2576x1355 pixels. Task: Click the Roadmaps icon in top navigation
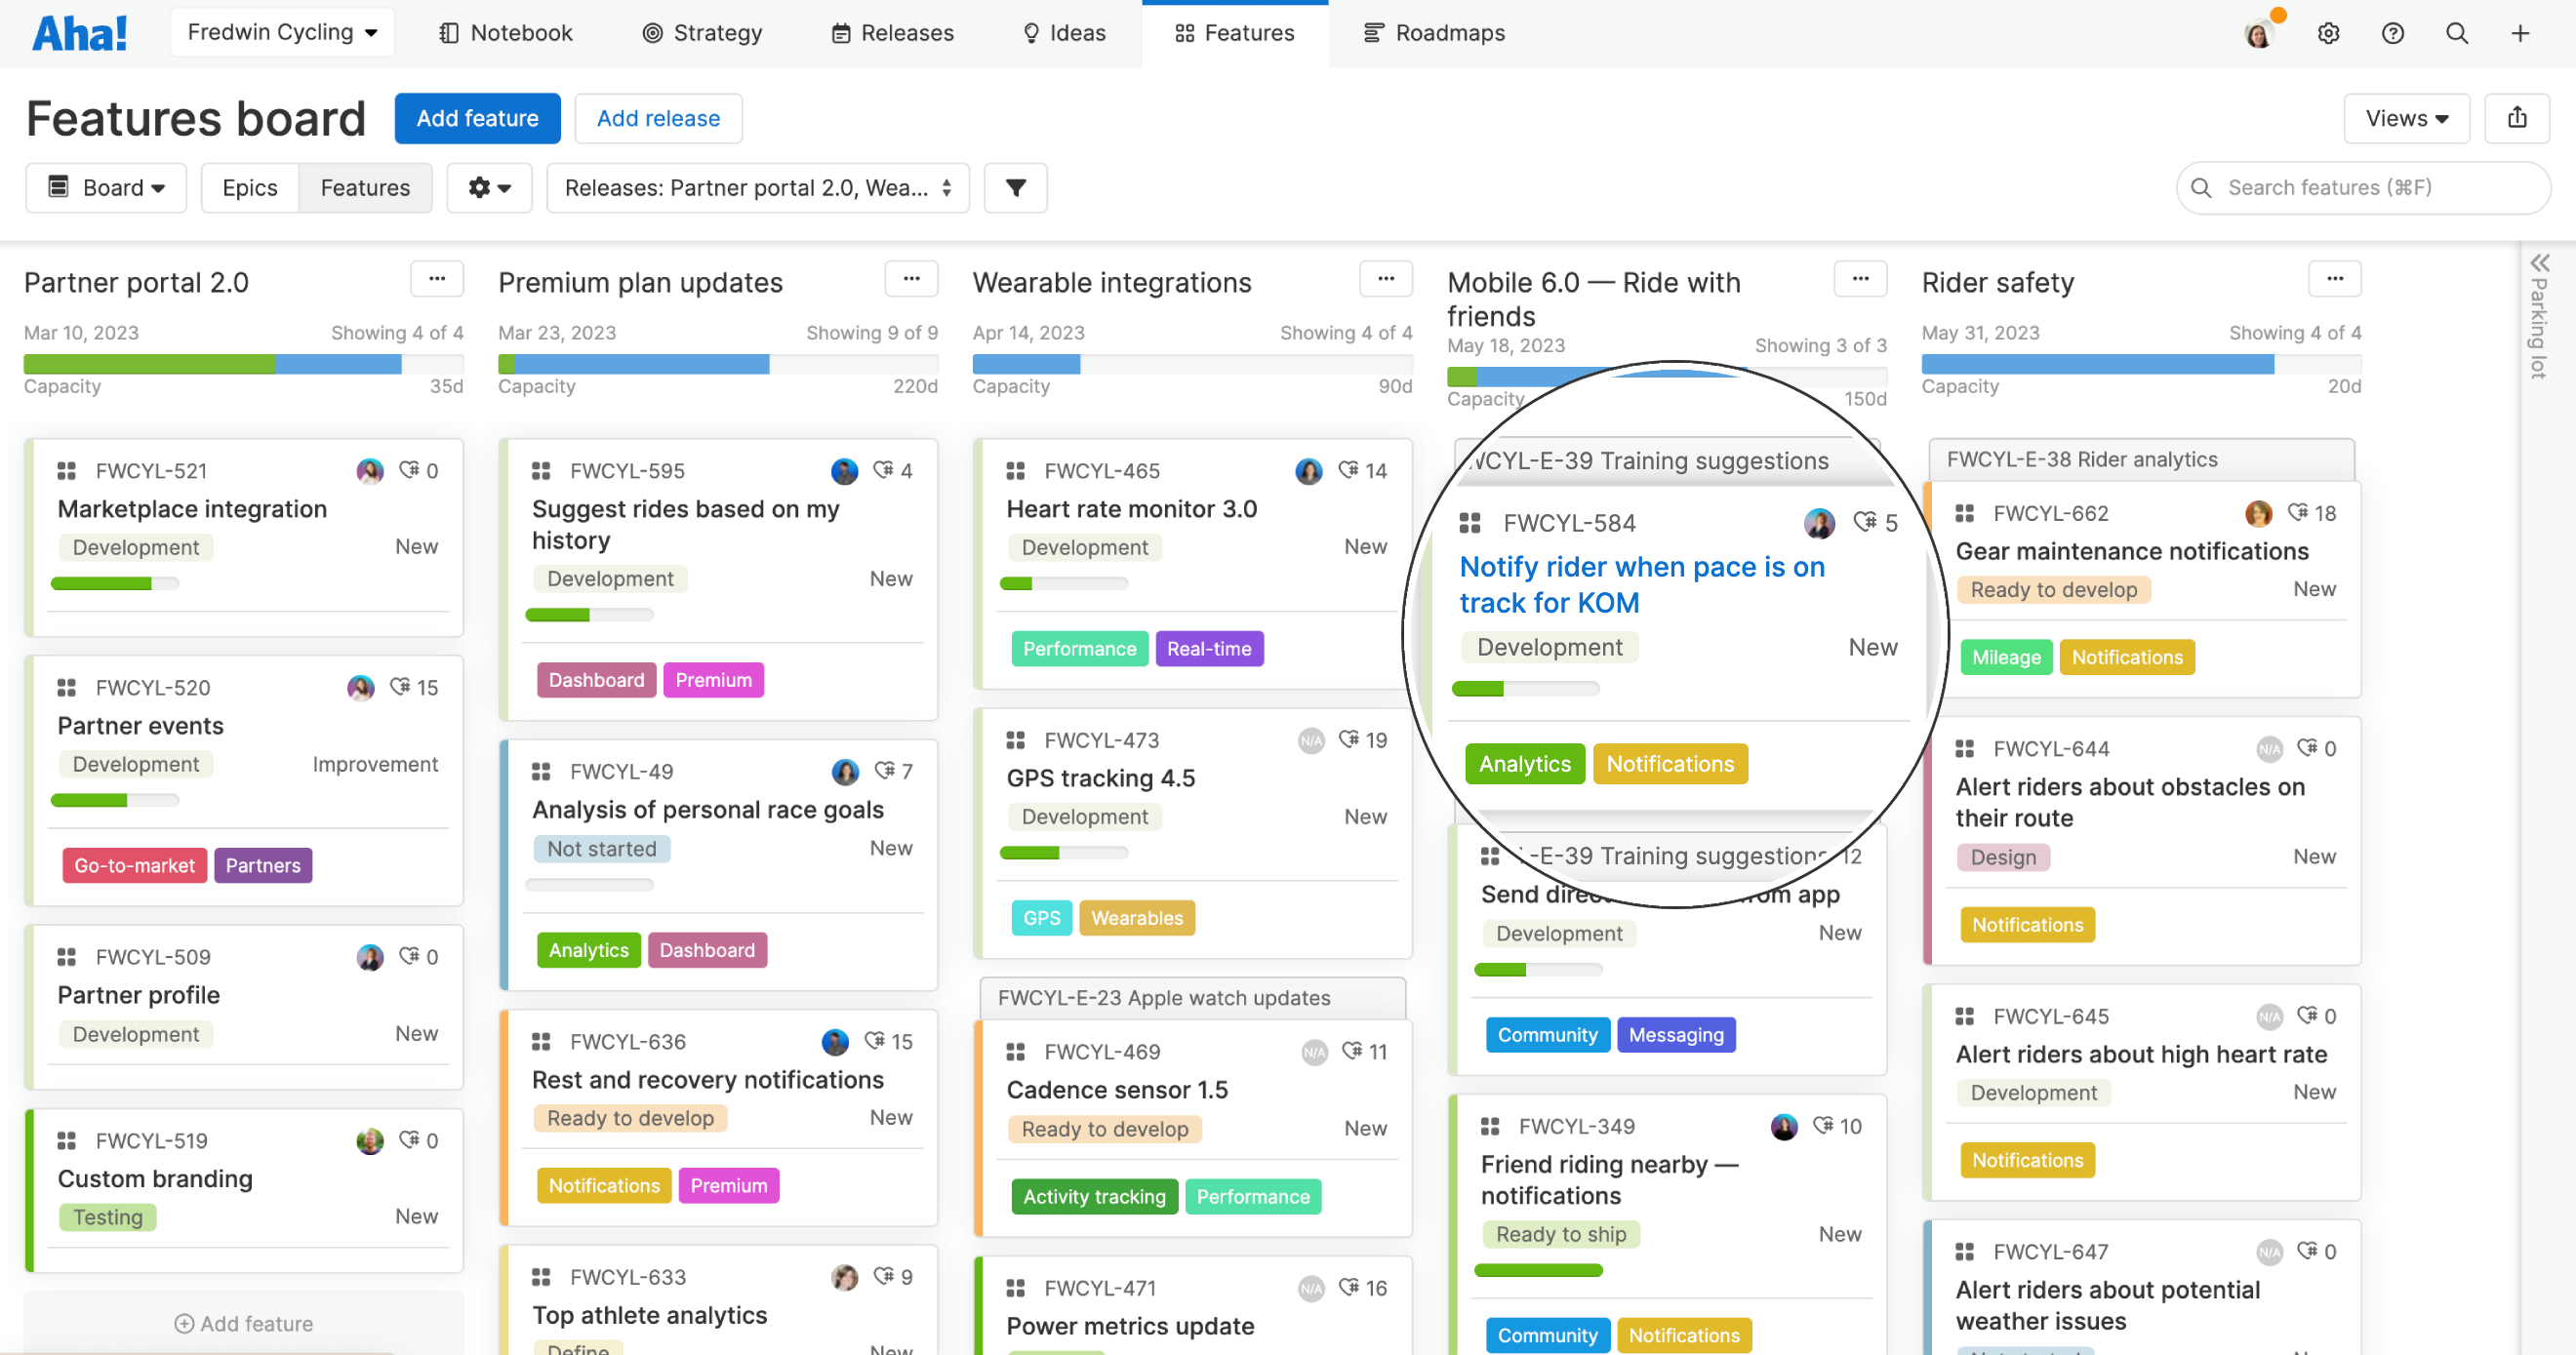pos(1375,32)
